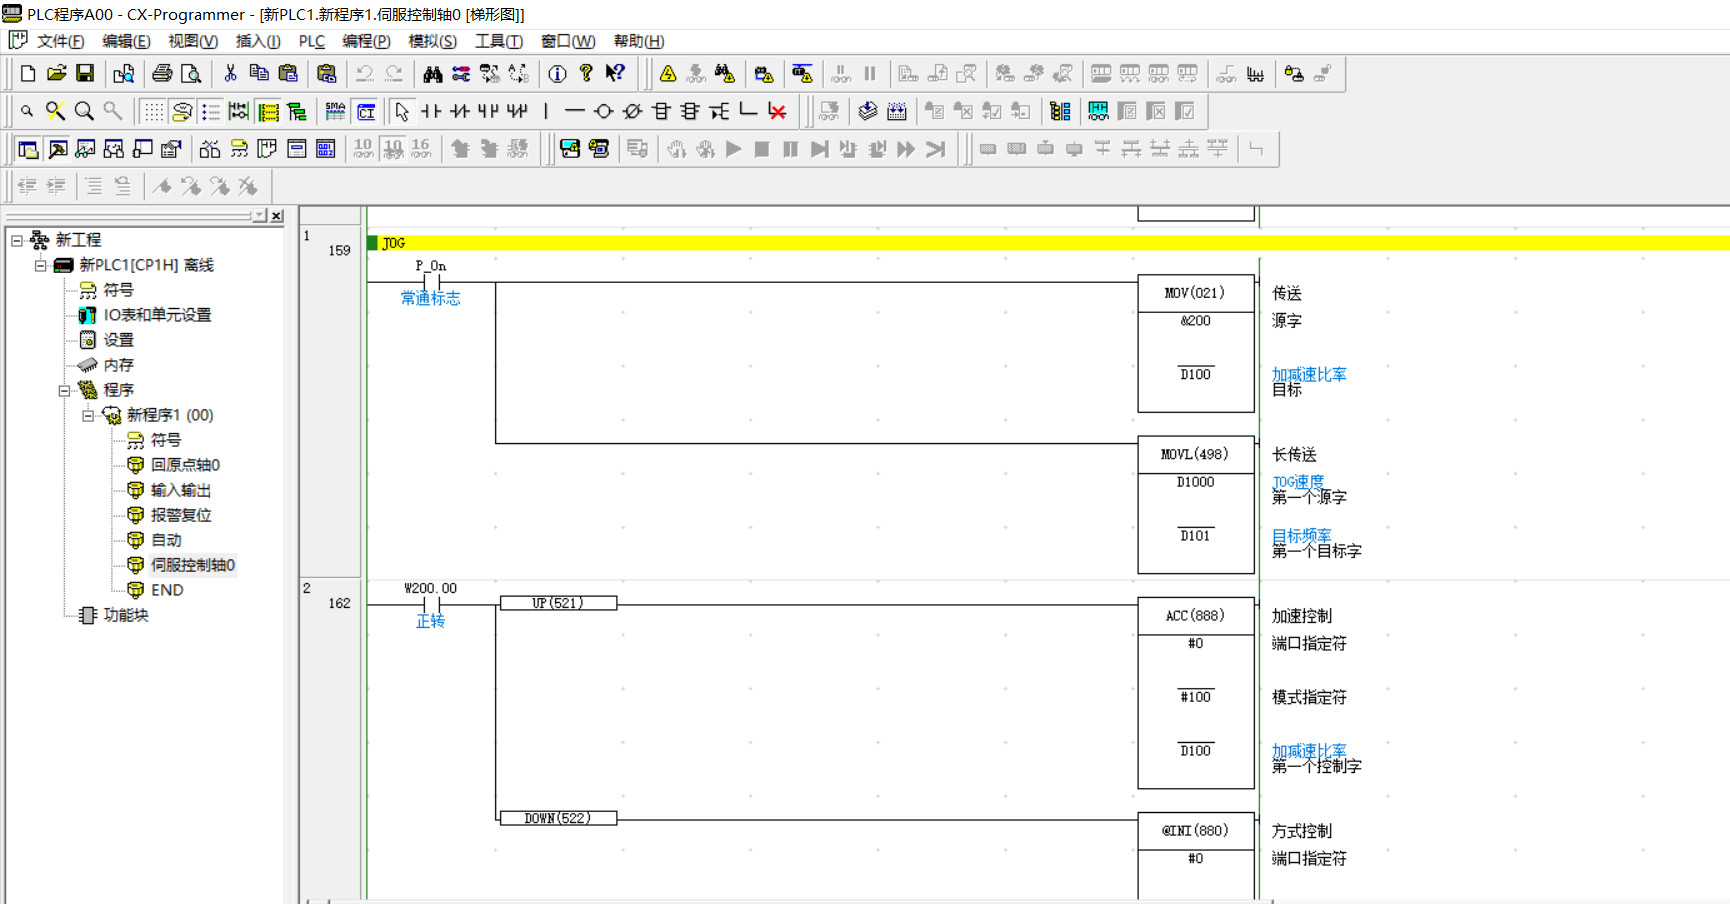This screenshot has width=1730, height=904.
Task: Select the new normally open contact tool
Action: (431, 111)
